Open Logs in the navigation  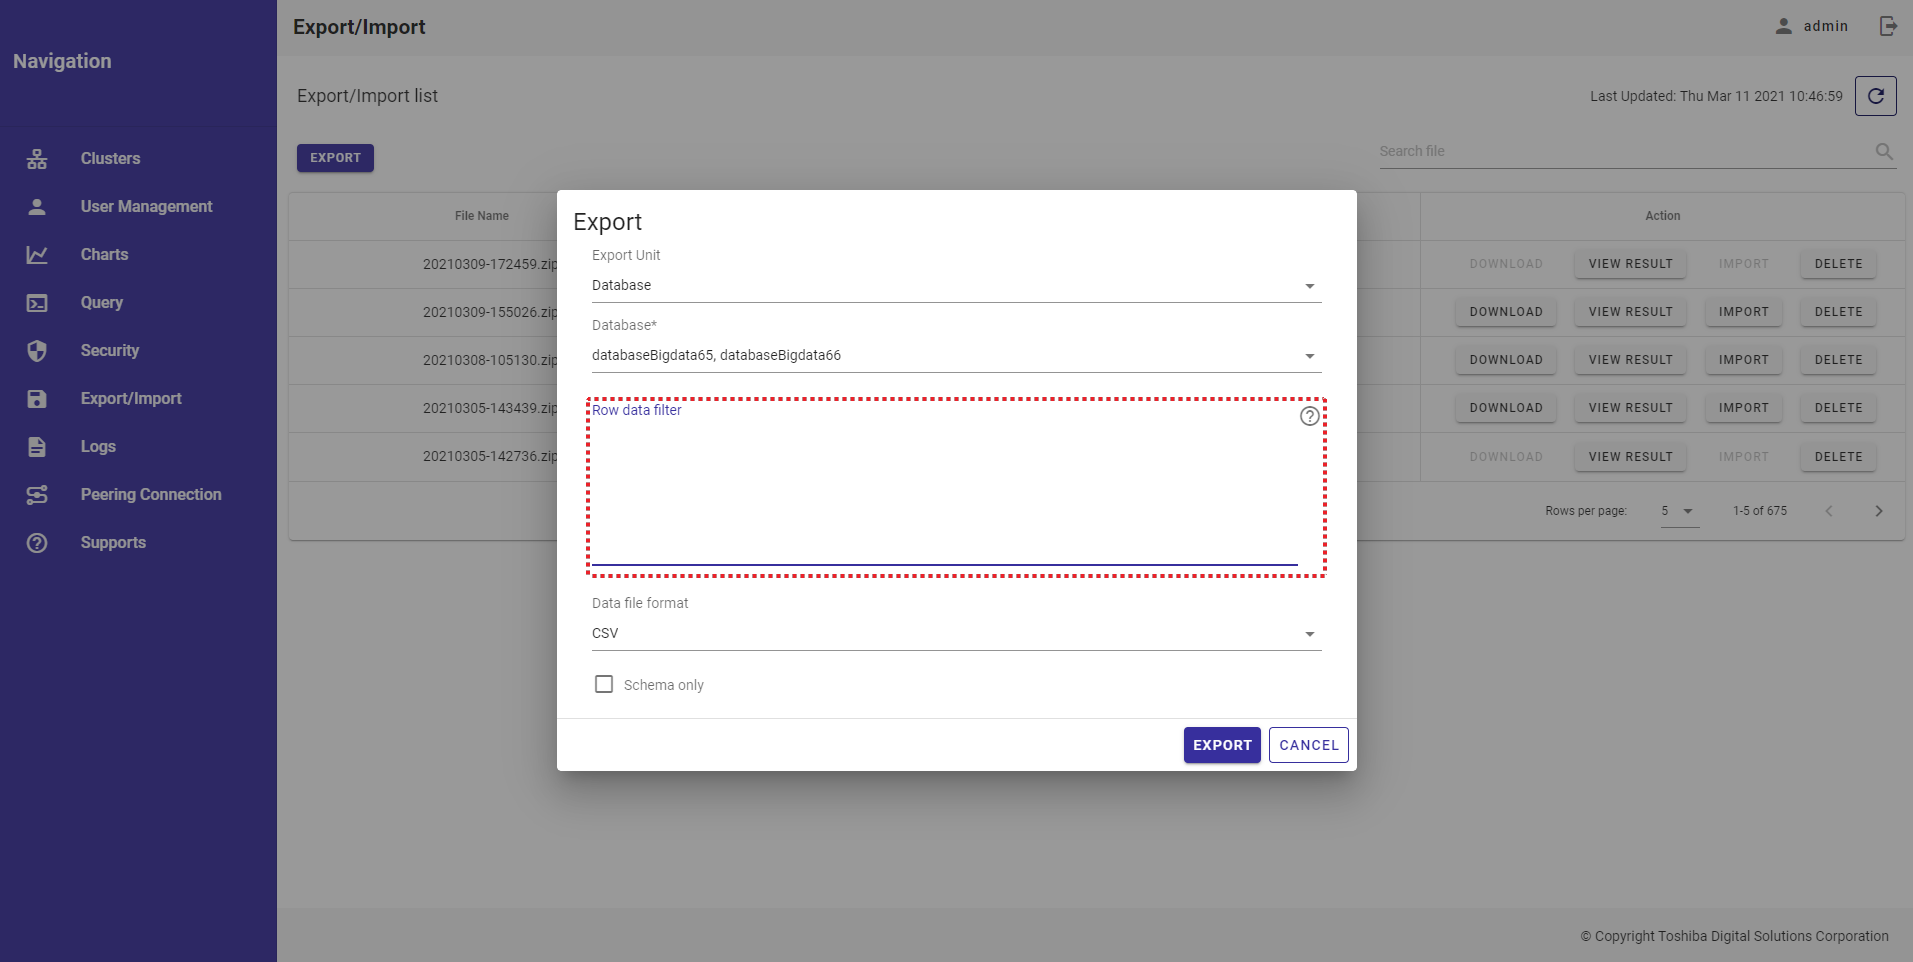(x=98, y=447)
